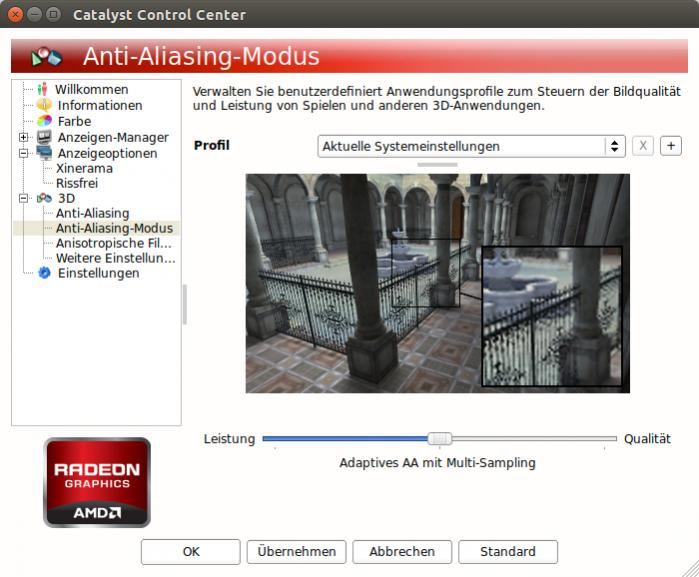Open Weitere Einstellun... page
The width and height of the screenshot is (699, 577).
[x=115, y=258]
